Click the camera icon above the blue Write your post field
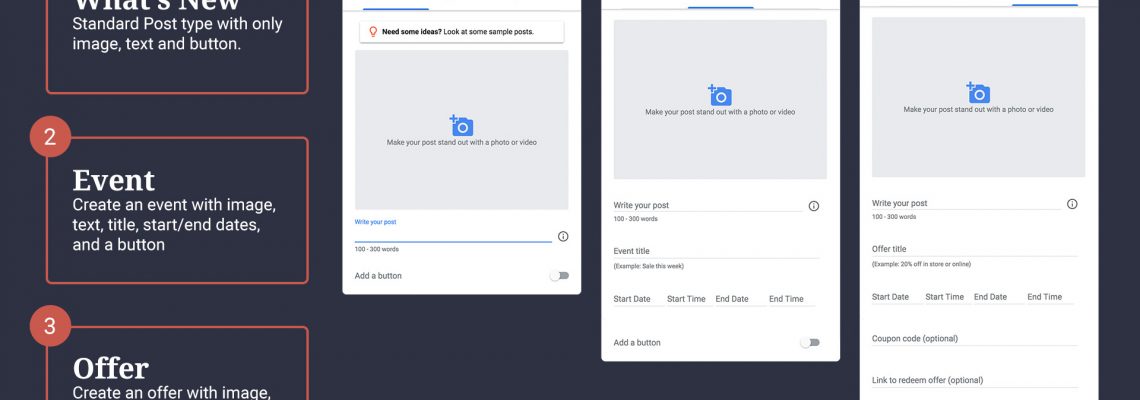The image size is (1140, 400). point(461,126)
